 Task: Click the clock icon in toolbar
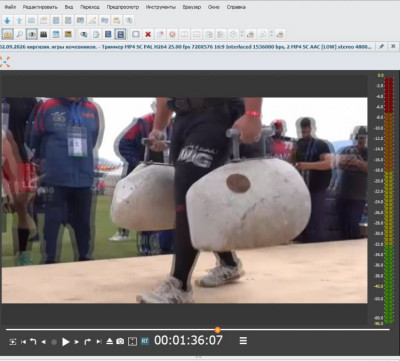(233, 34)
